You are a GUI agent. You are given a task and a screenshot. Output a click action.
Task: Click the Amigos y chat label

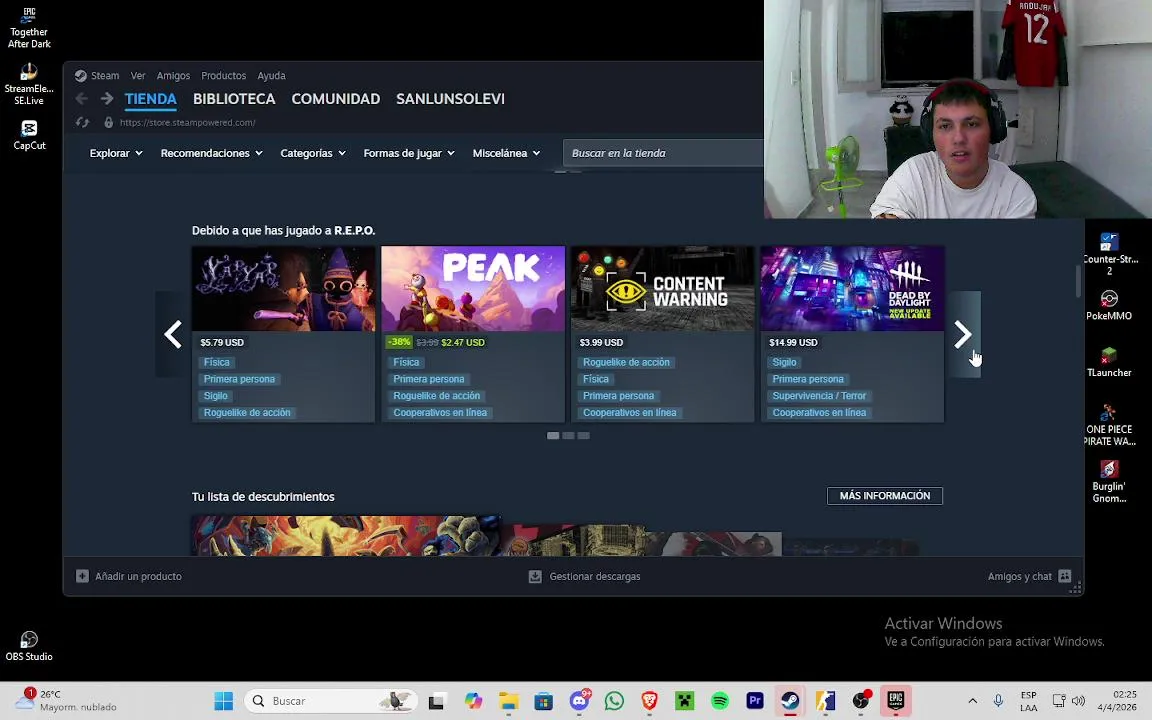coord(1020,576)
